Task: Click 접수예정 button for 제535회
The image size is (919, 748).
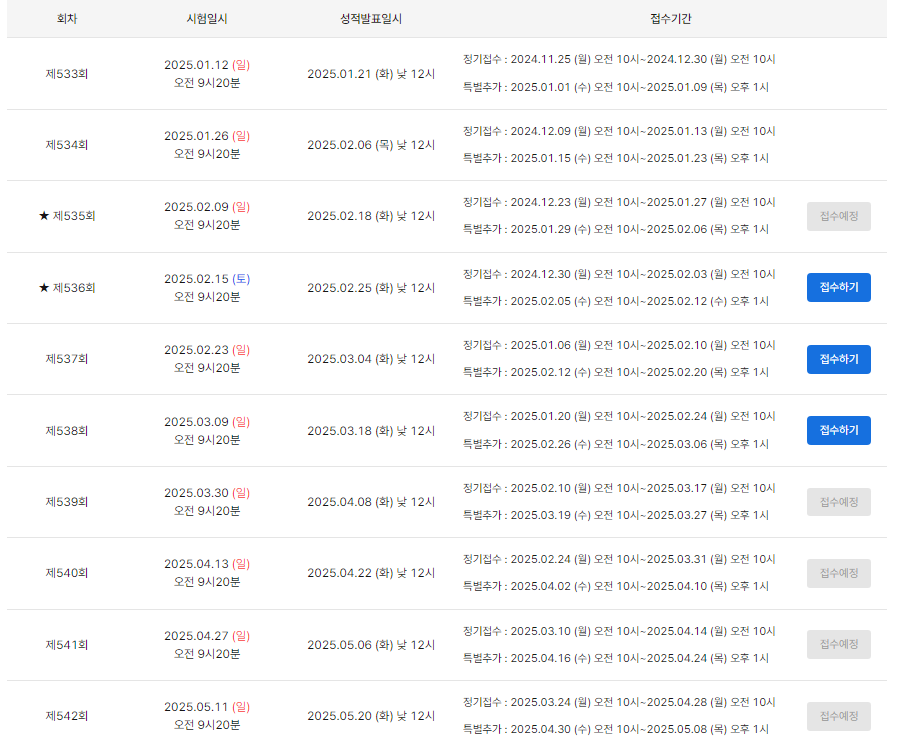Action: coord(838,216)
